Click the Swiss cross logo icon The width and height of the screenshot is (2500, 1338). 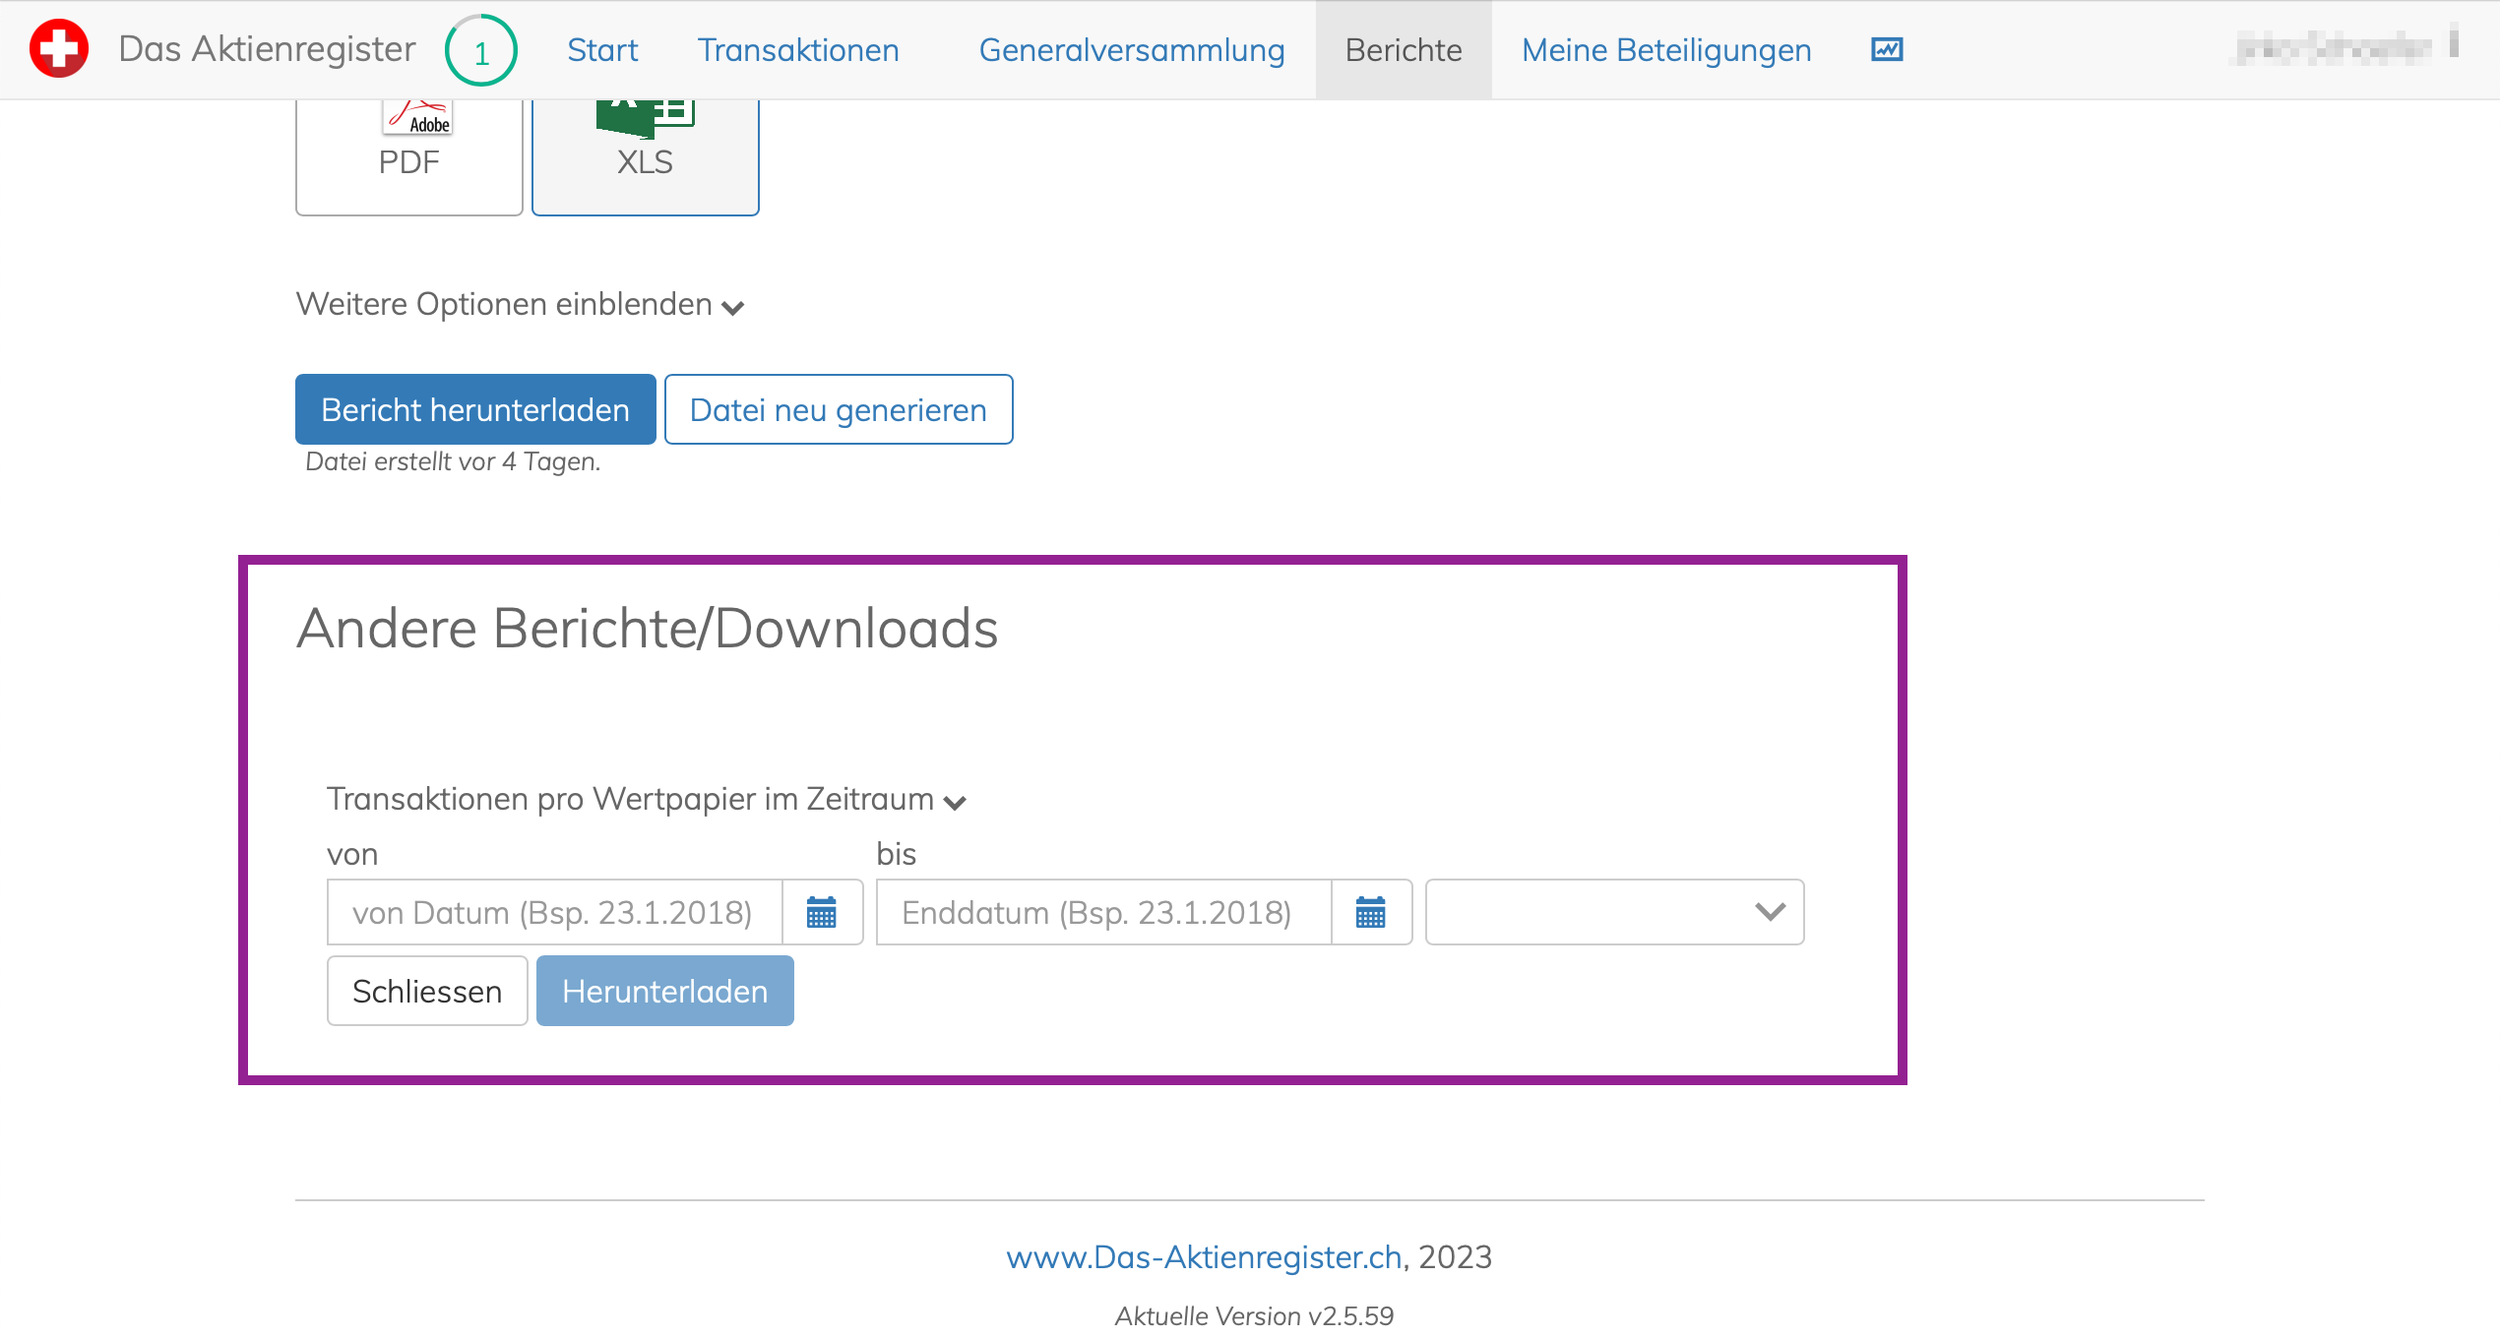click(59, 48)
